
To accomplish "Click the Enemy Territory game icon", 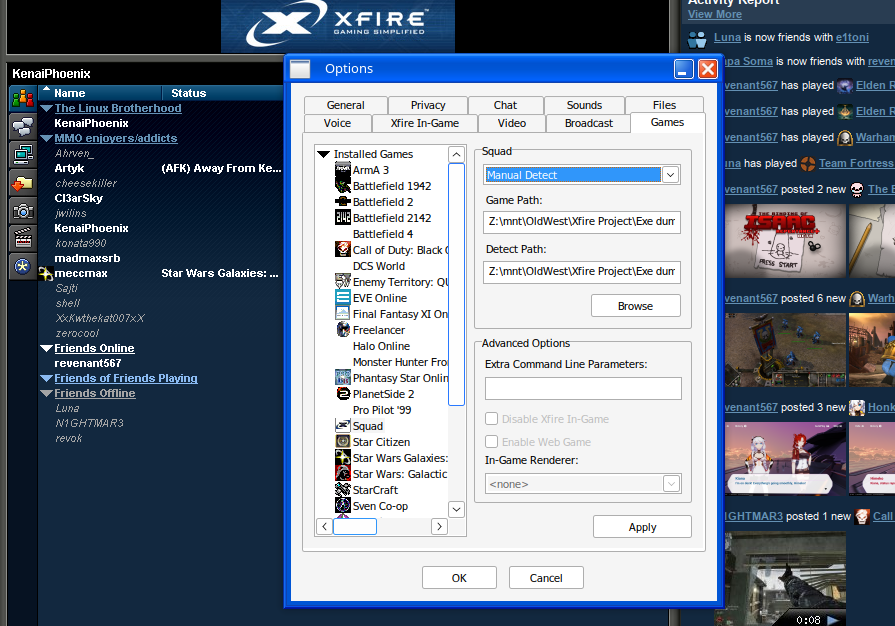I will pos(342,281).
